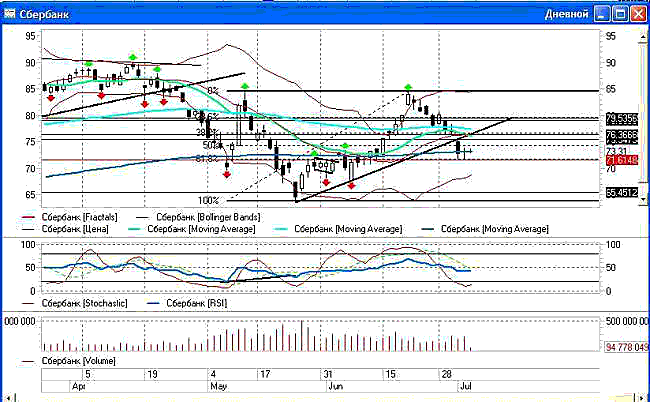Click the price pane scroll down arrow

(x=644, y=200)
